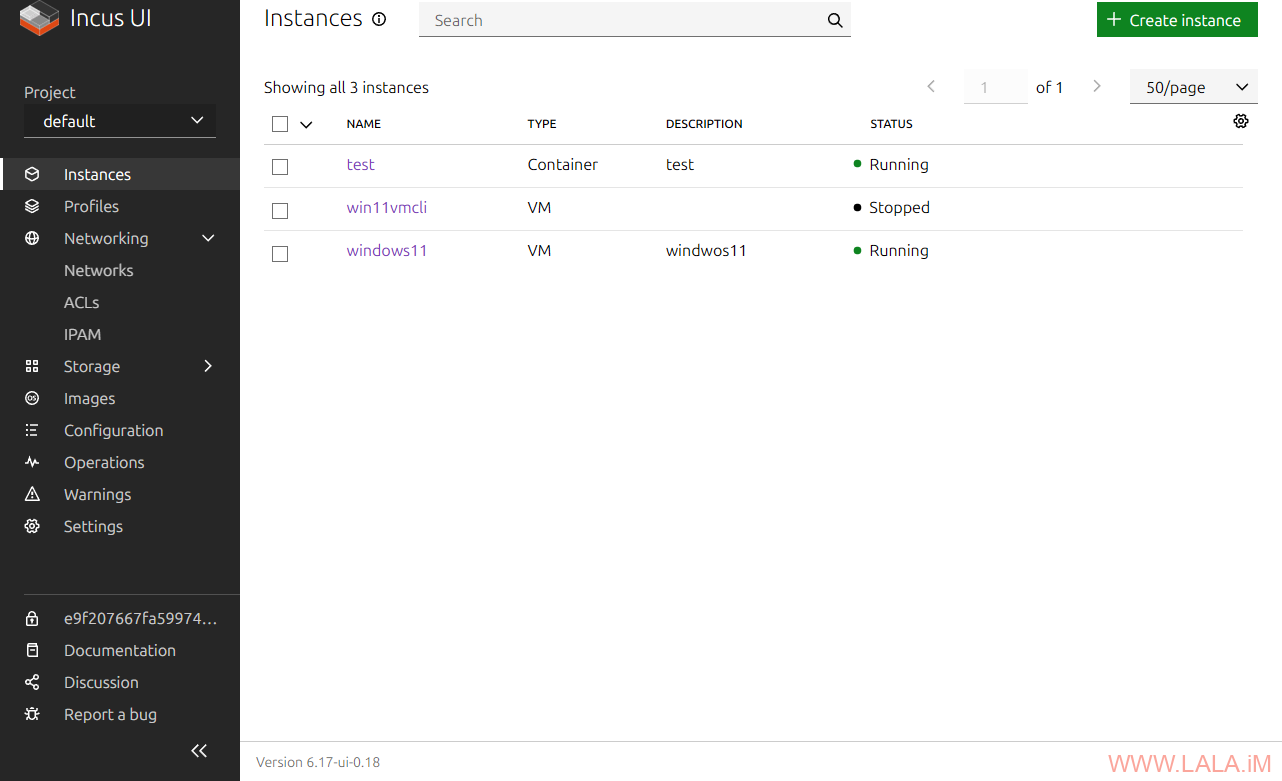Open the win11vmcli instance link
Screen dimensions: 1282x781
coord(386,208)
